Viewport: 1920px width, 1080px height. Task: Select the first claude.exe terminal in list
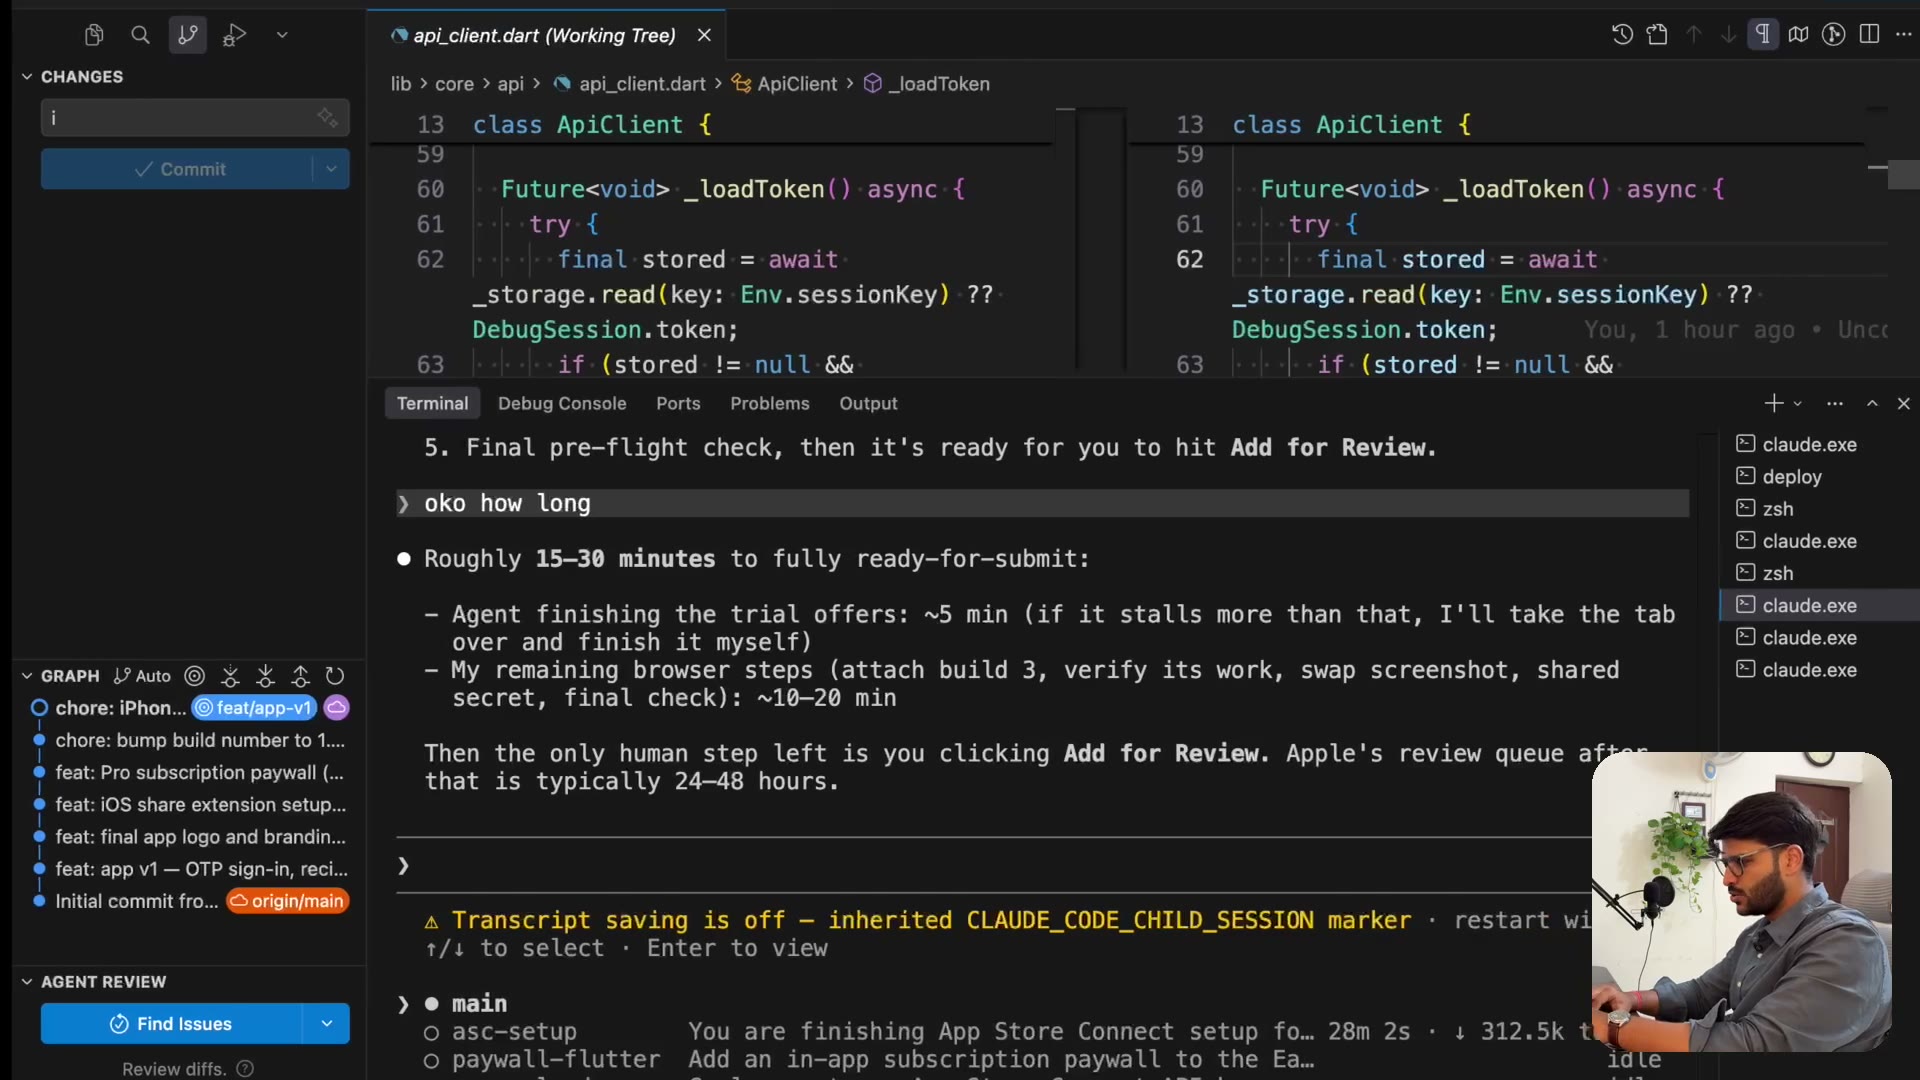click(1809, 444)
